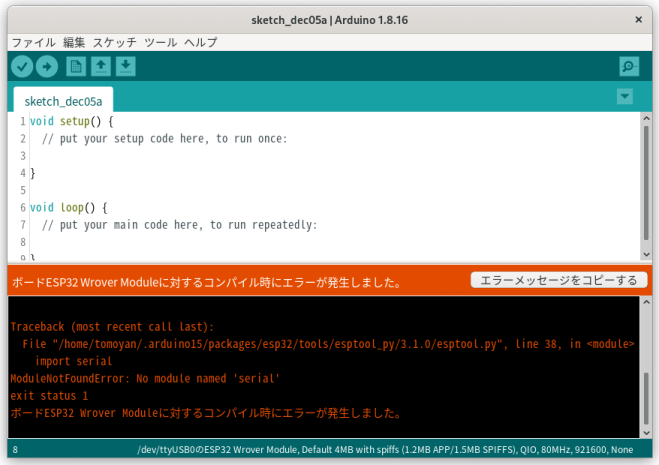Click the line number 8 in status bar
The image size is (659, 465).
[x=15, y=450]
